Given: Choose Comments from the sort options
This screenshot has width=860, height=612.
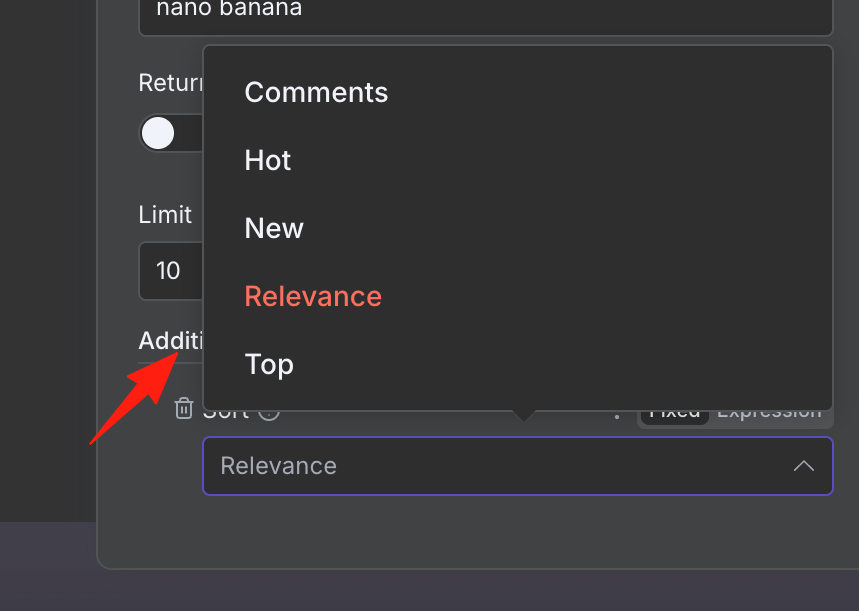Looking at the screenshot, I should (x=316, y=92).
